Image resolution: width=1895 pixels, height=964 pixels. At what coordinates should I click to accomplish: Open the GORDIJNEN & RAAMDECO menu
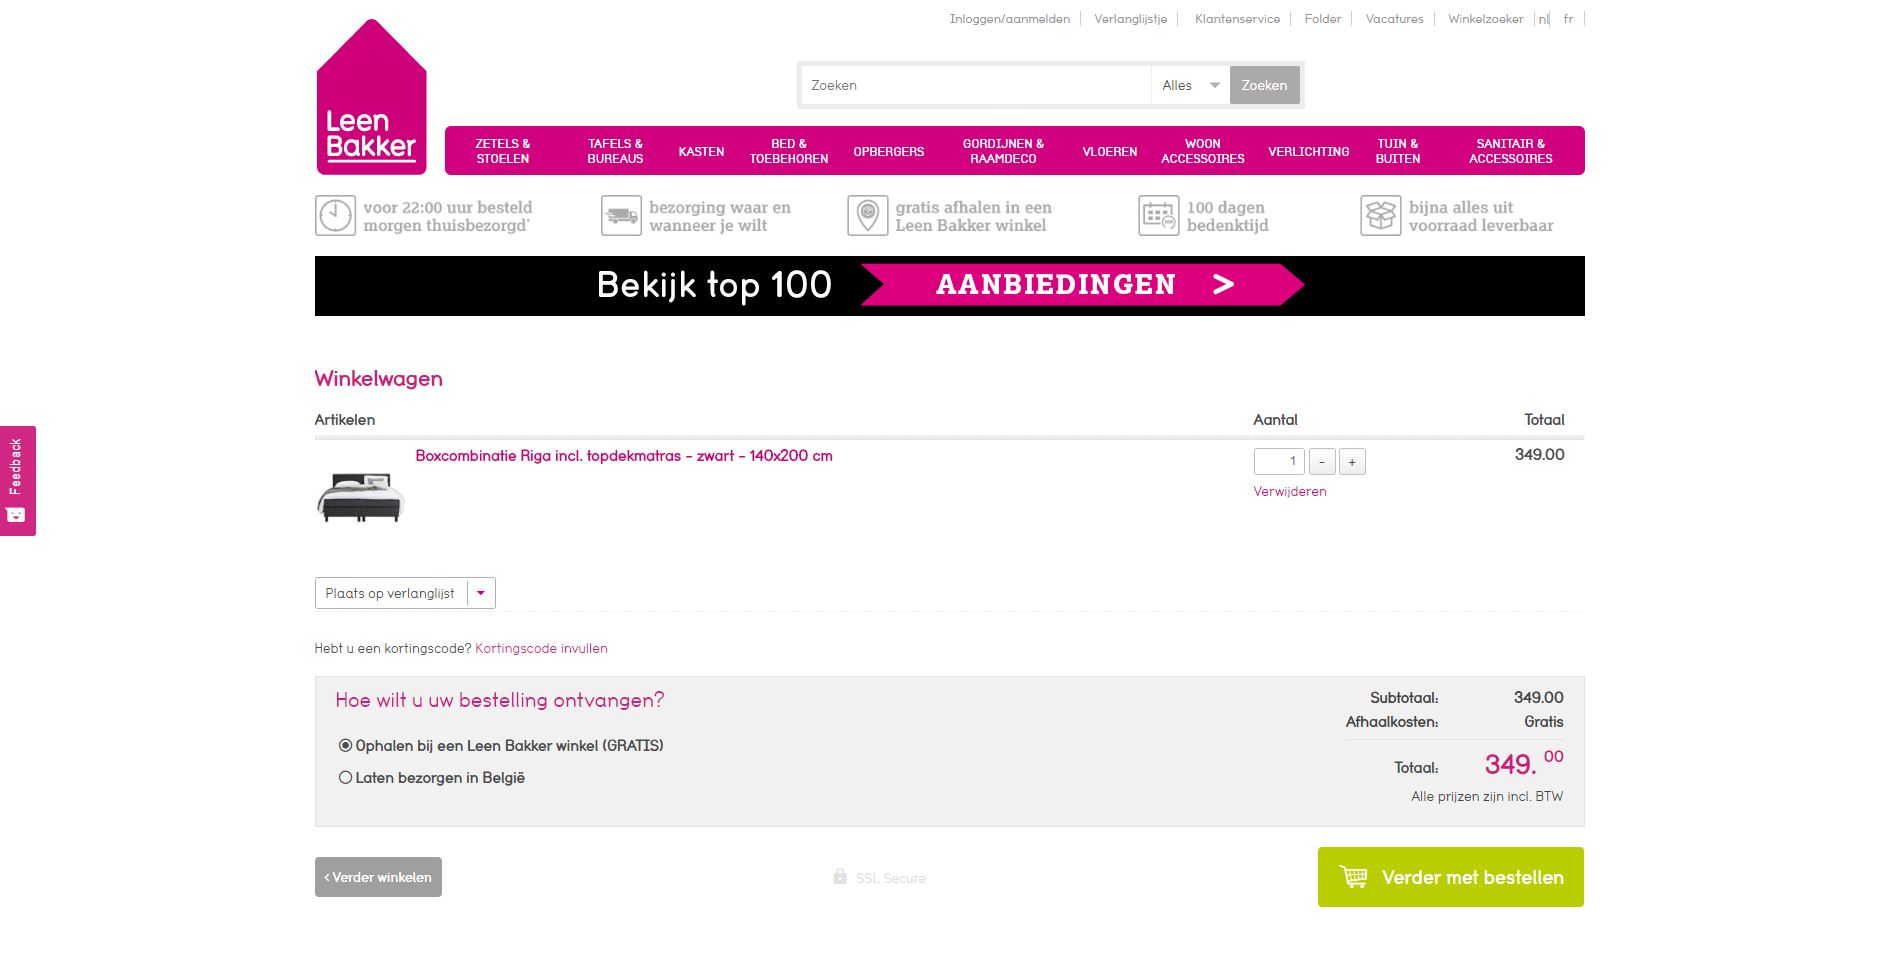(x=1003, y=151)
